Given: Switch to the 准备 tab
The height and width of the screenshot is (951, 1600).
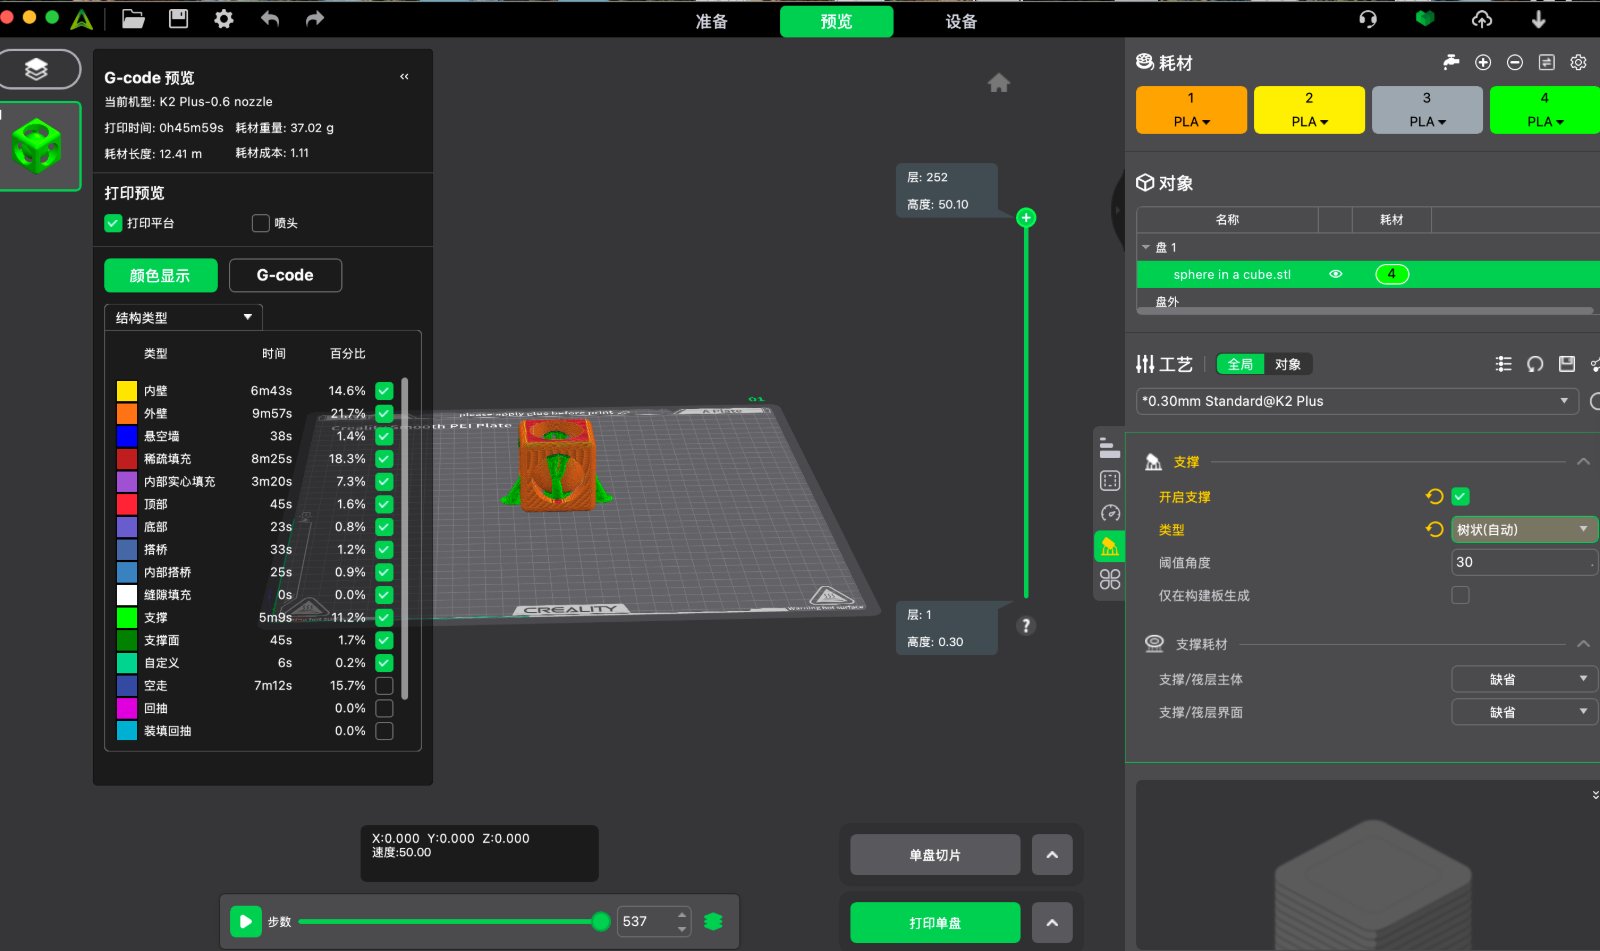Looking at the screenshot, I should (711, 21).
